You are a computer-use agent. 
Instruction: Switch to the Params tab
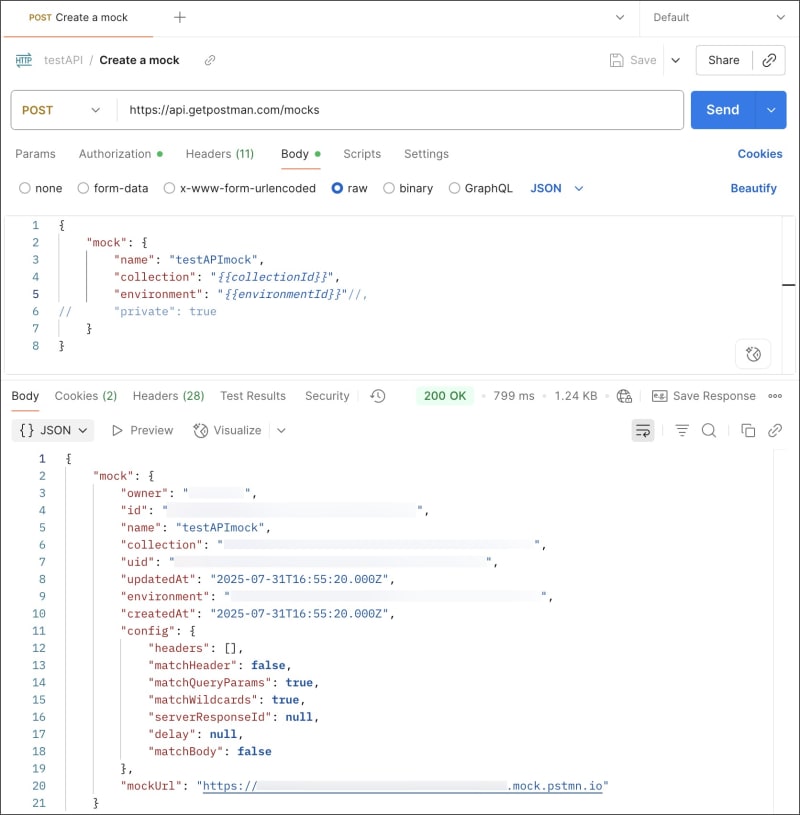(35, 154)
